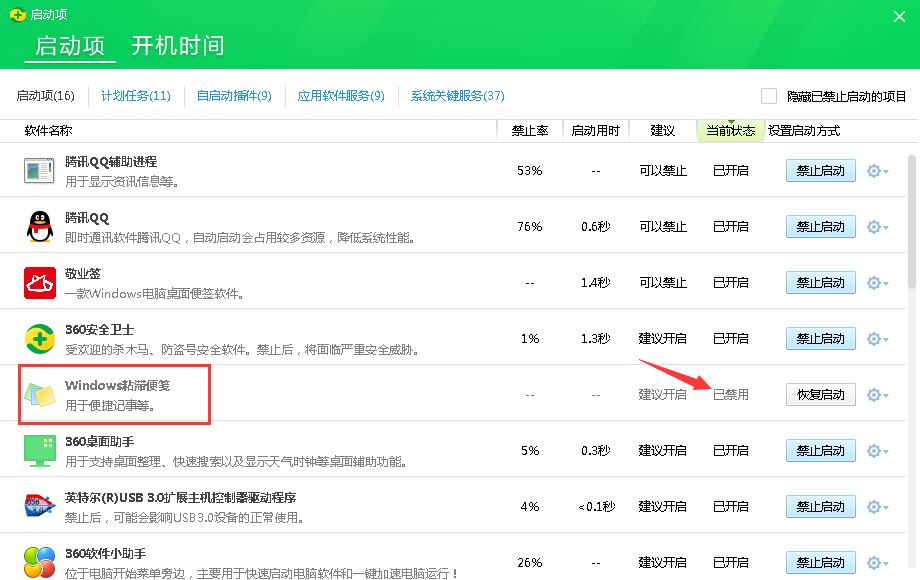Open the 系统关键服务(37) sub-tab
Viewport: 920px width, 580px height.
[458, 96]
